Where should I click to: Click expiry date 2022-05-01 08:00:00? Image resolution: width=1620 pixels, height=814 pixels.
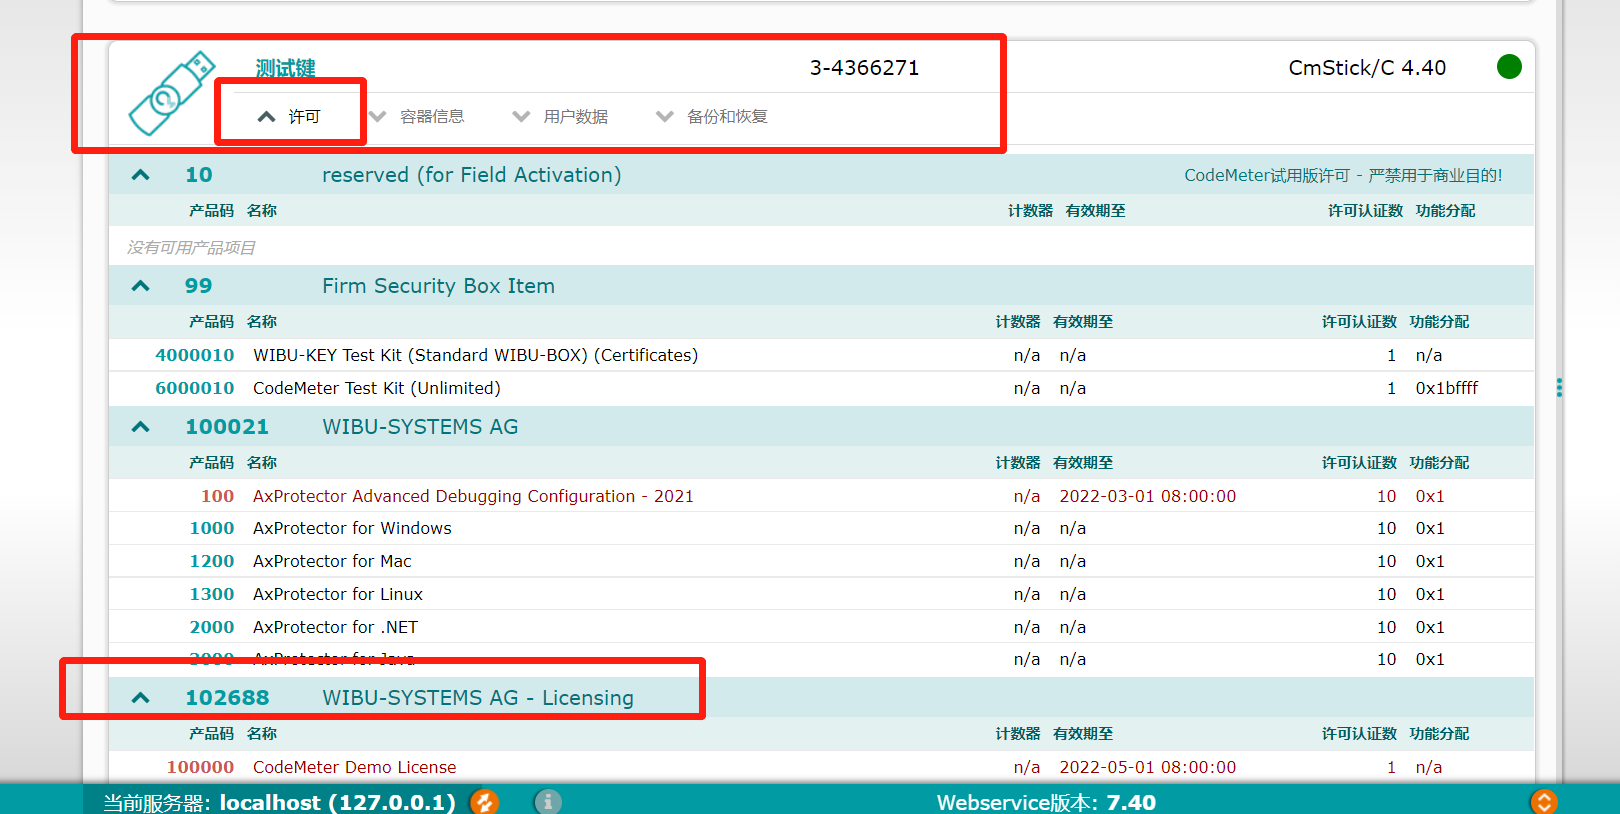coord(1148,767)
